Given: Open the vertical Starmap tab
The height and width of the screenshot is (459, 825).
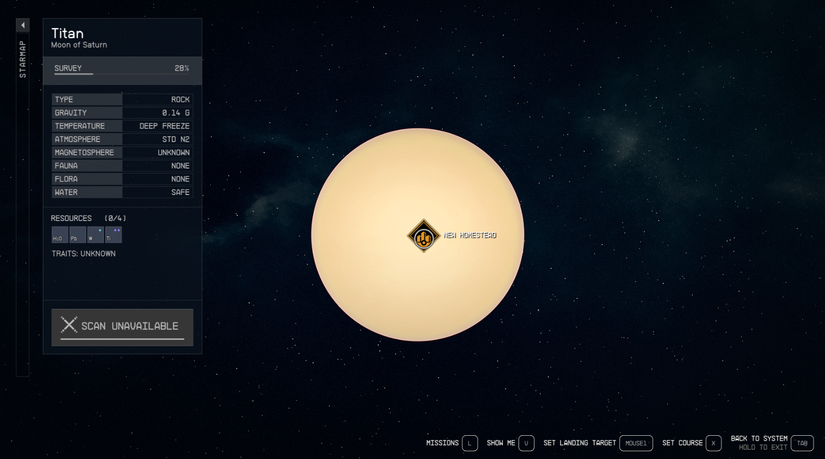Looking at the screenshot, I should (x=23, y=60).
